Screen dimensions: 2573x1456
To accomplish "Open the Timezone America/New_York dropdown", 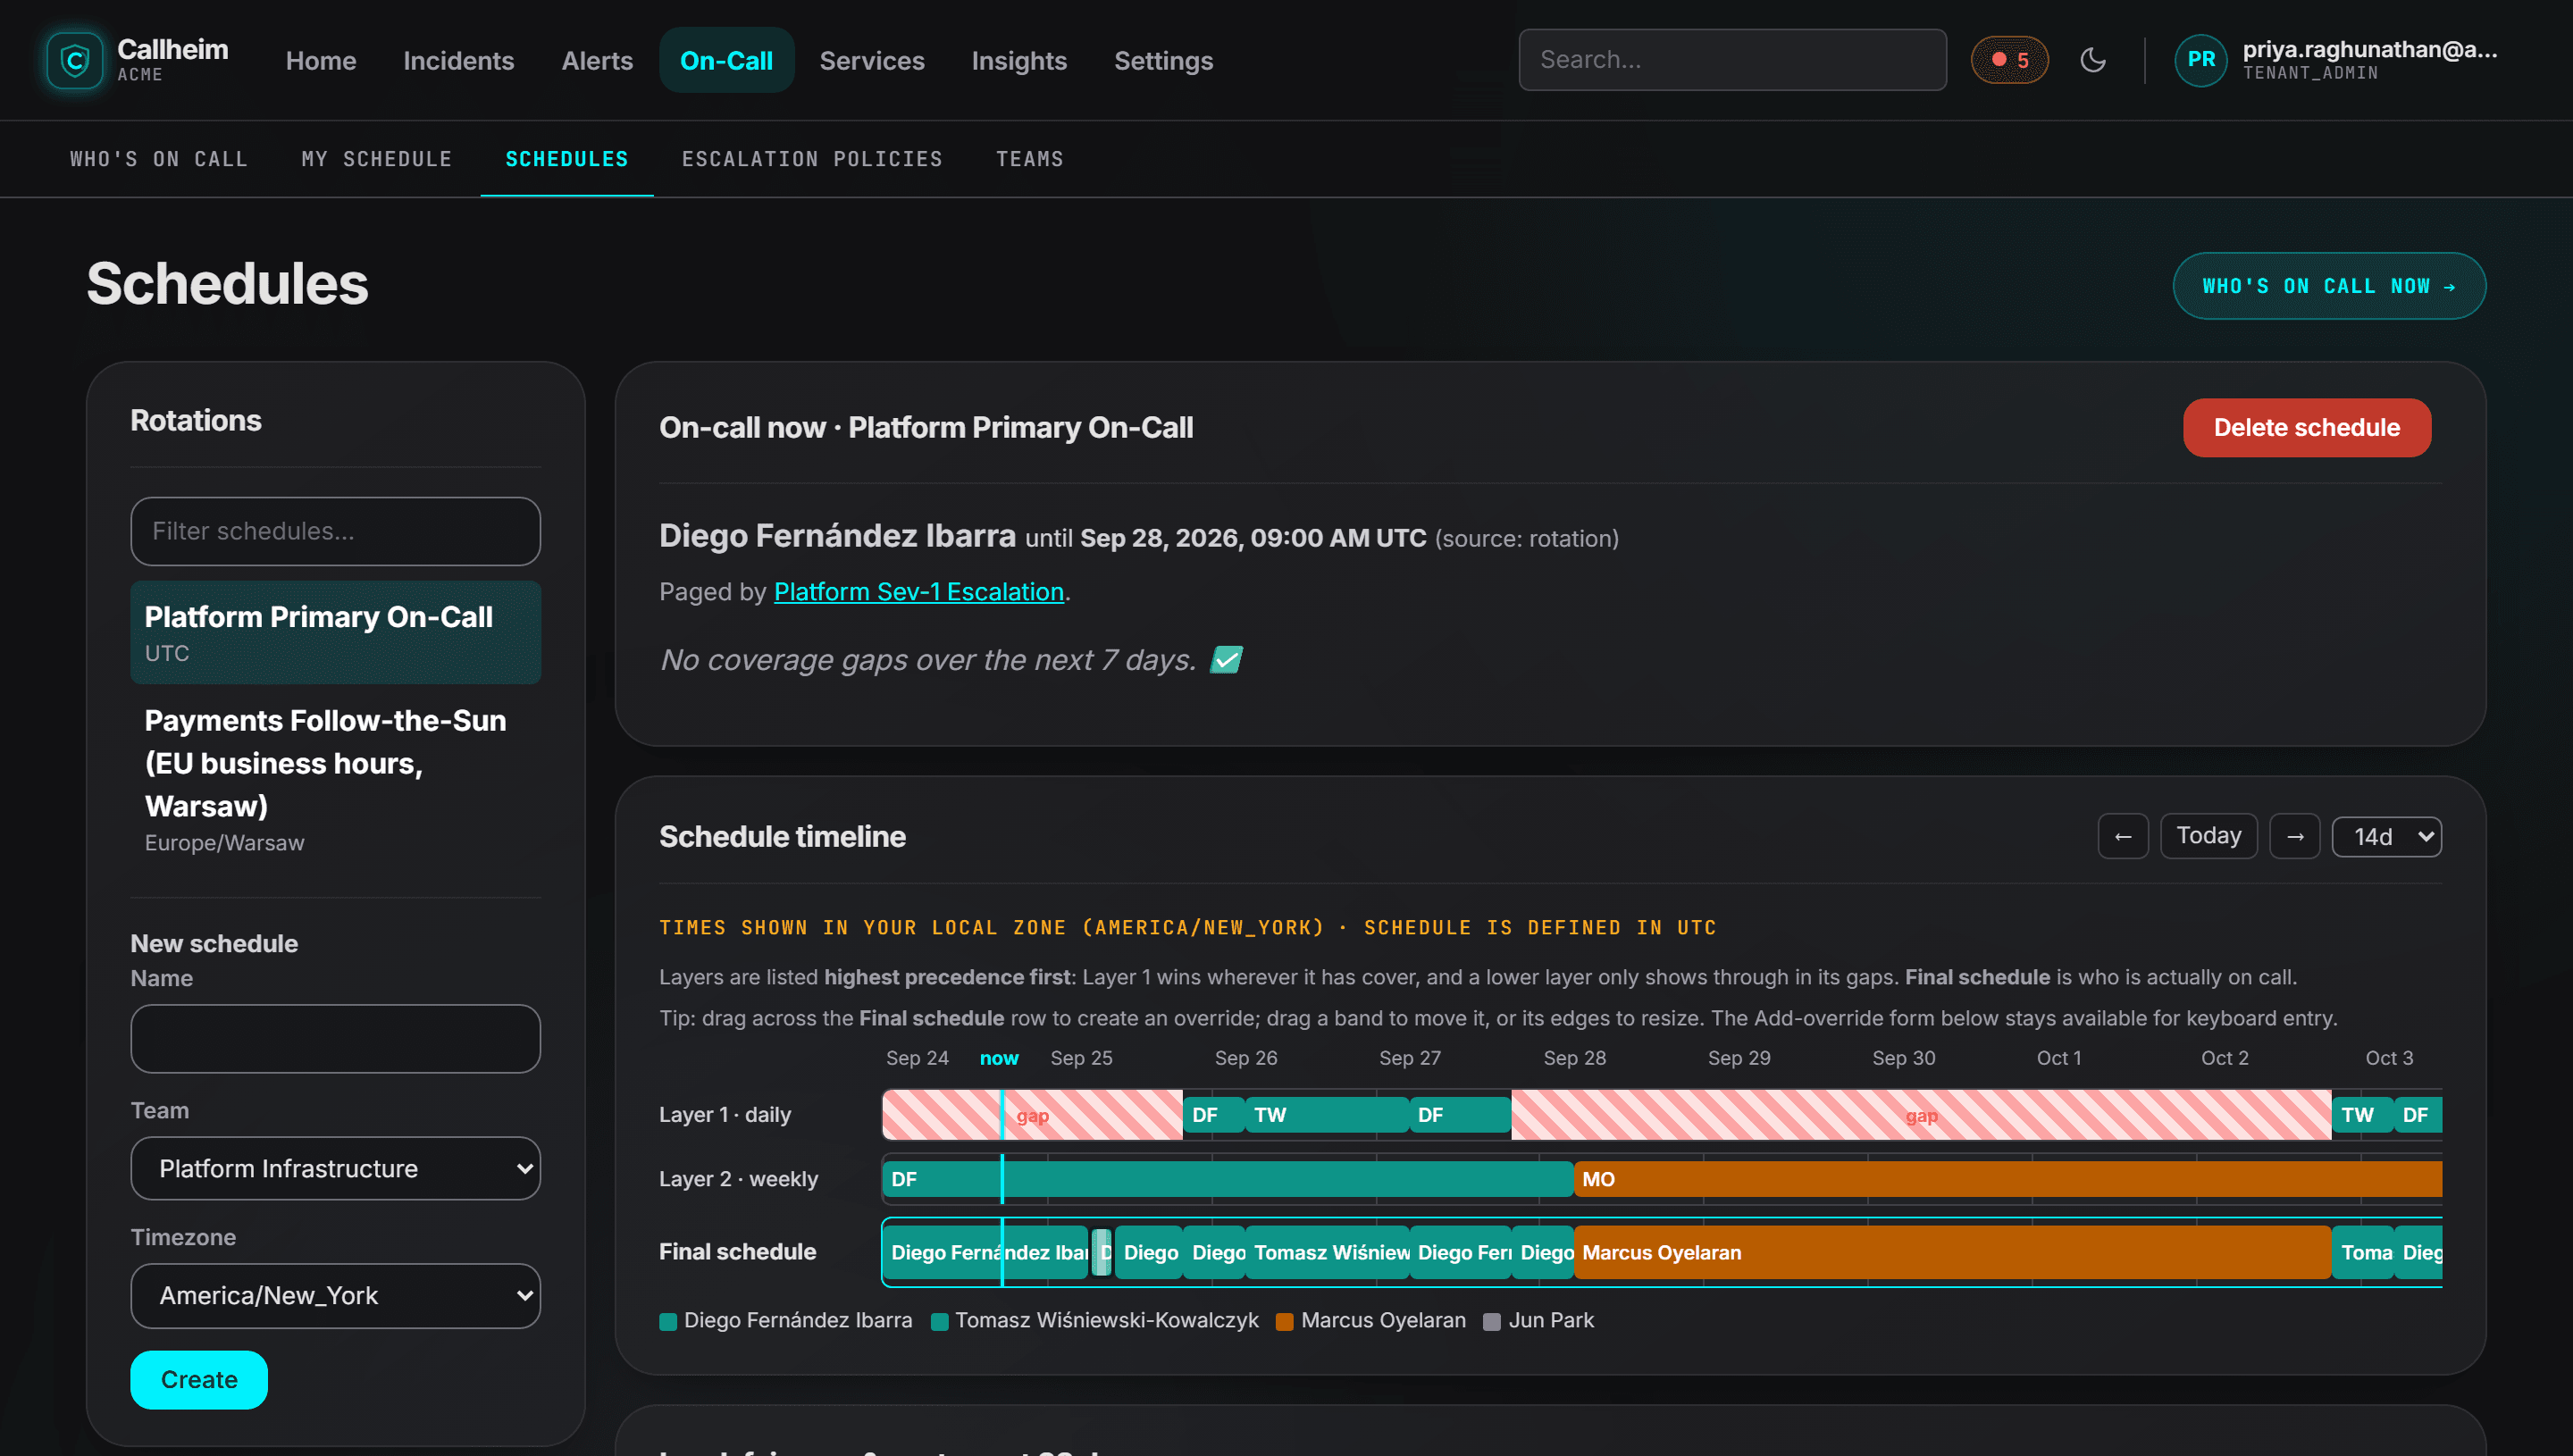I will 335,1295.
